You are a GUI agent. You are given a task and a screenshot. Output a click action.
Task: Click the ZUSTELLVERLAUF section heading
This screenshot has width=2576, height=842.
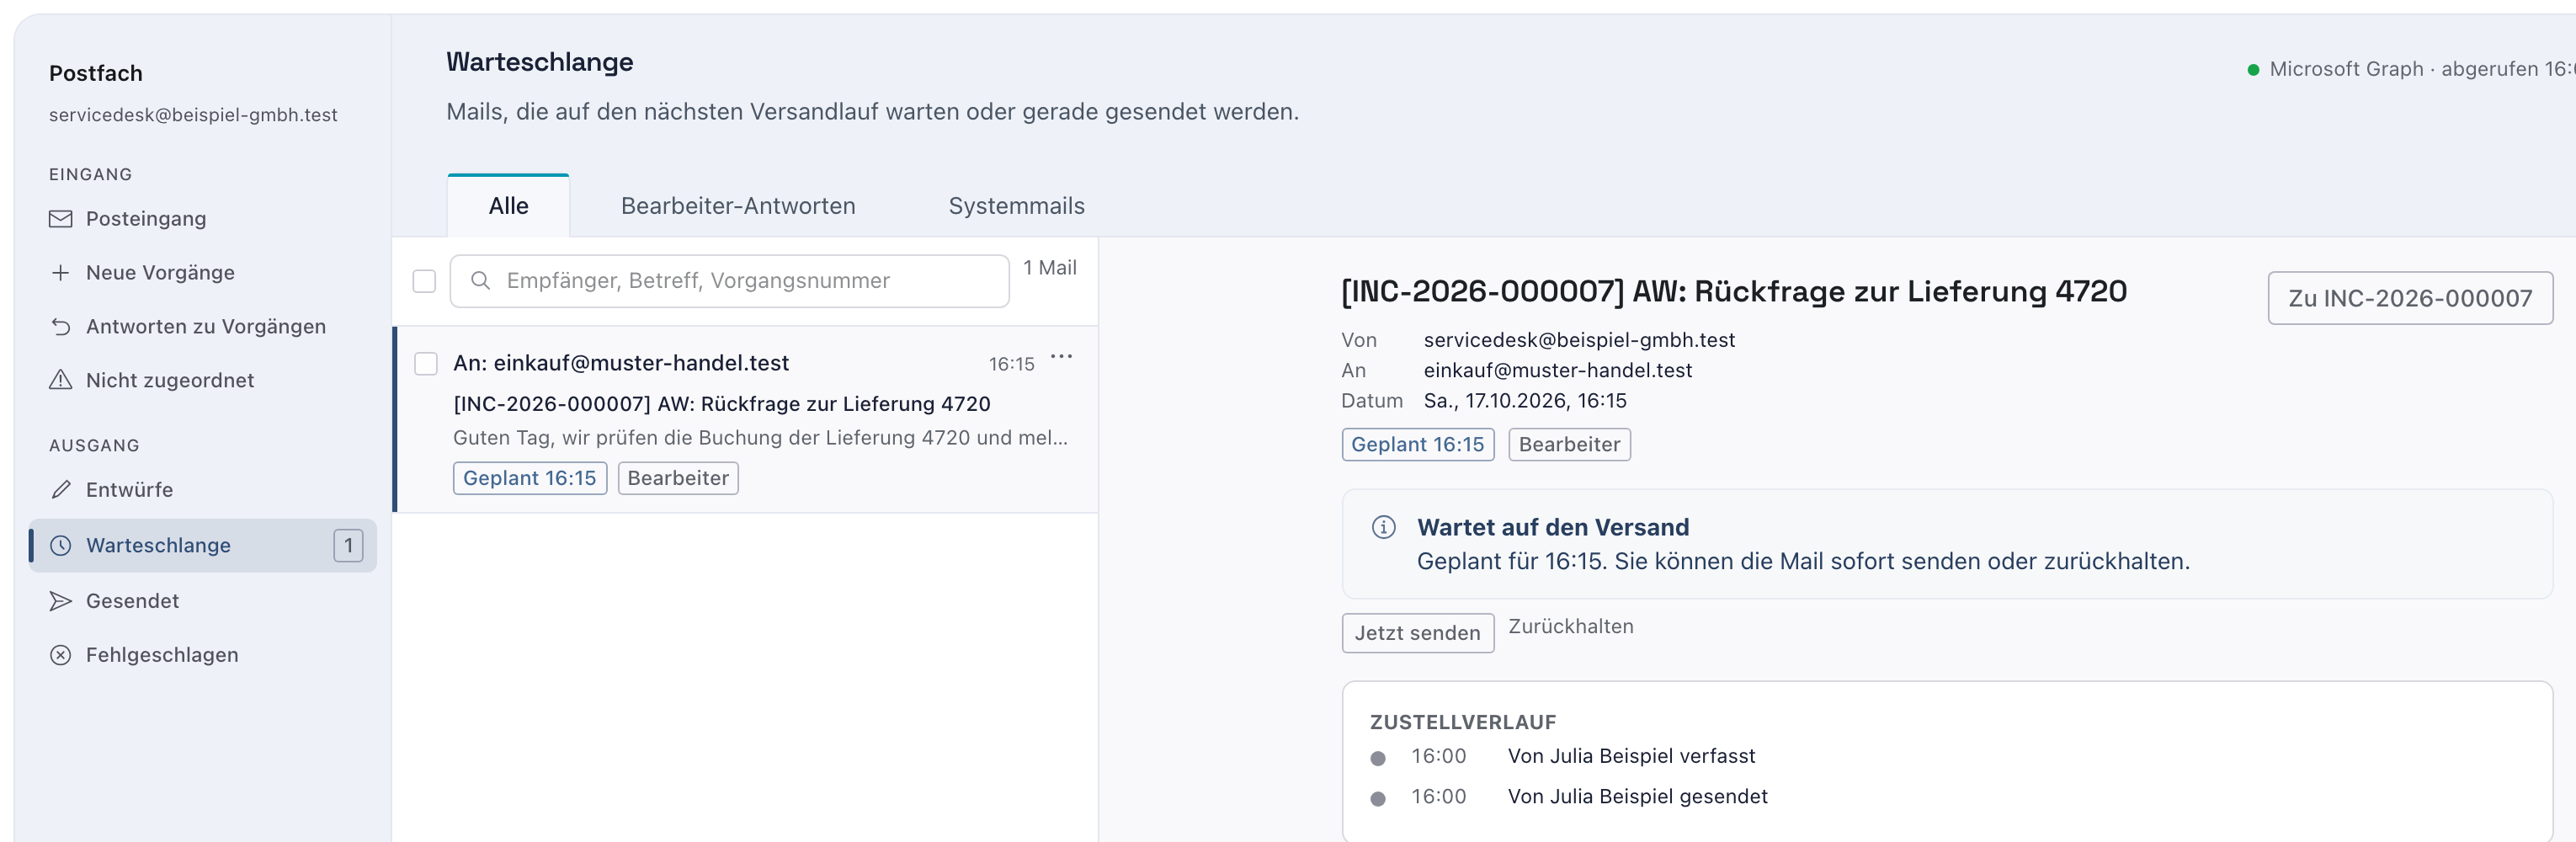[x=1463, y=722]
